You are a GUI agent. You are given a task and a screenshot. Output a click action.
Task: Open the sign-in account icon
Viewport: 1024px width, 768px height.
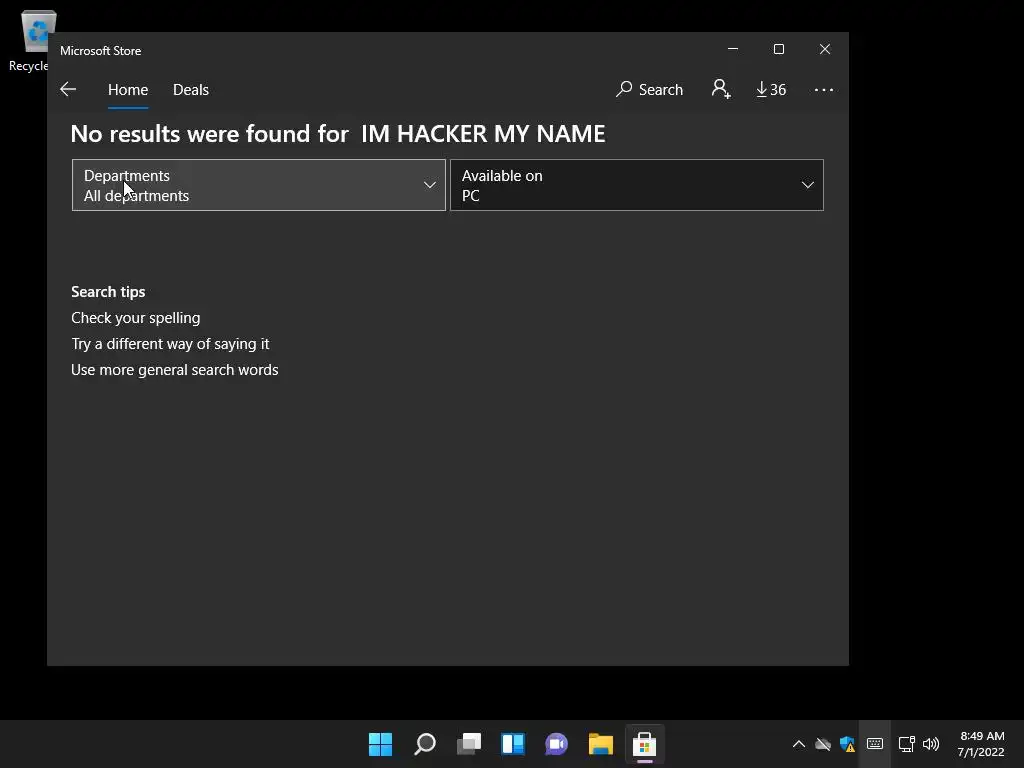(x=721, y=89)
